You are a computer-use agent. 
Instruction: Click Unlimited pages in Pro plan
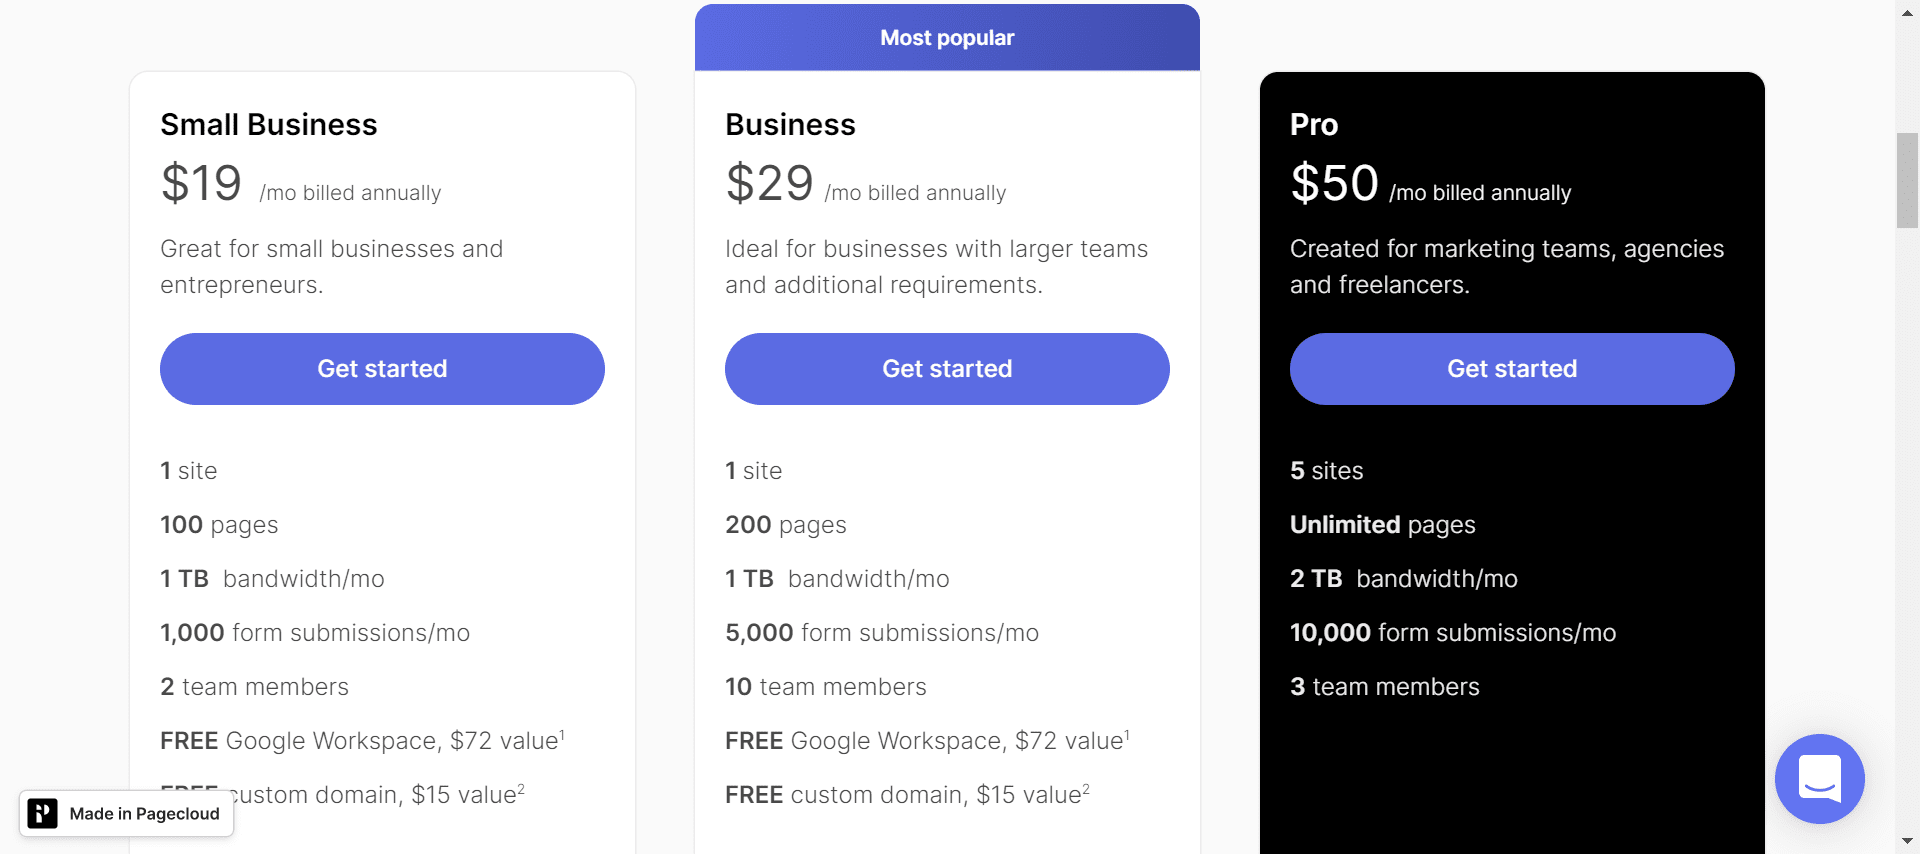[x=1382, y=525]
